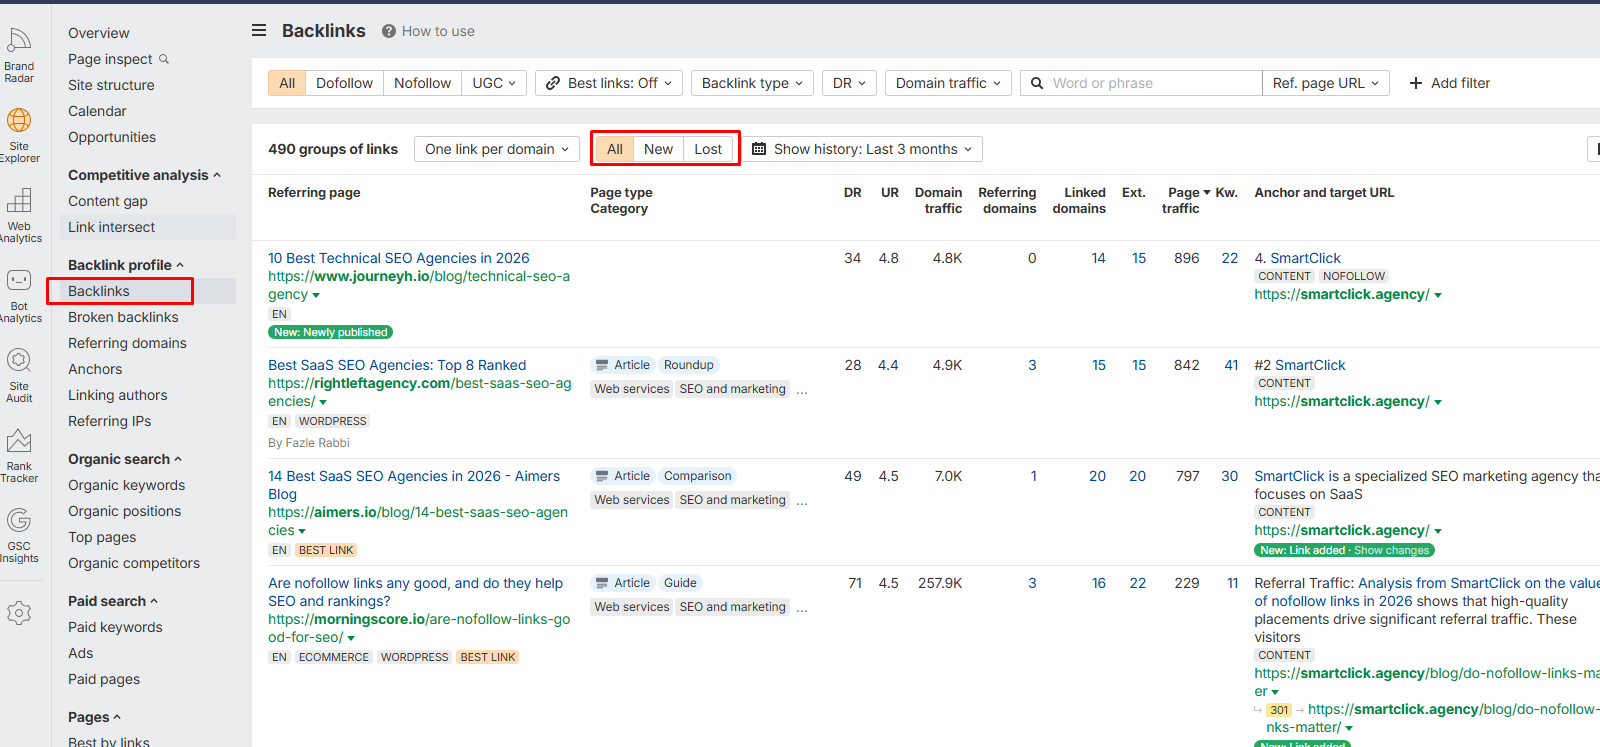The width and height of the screenshot is (1600, 747).
Task: Open Site Explorer tool
Action: [x=19, y=135]
